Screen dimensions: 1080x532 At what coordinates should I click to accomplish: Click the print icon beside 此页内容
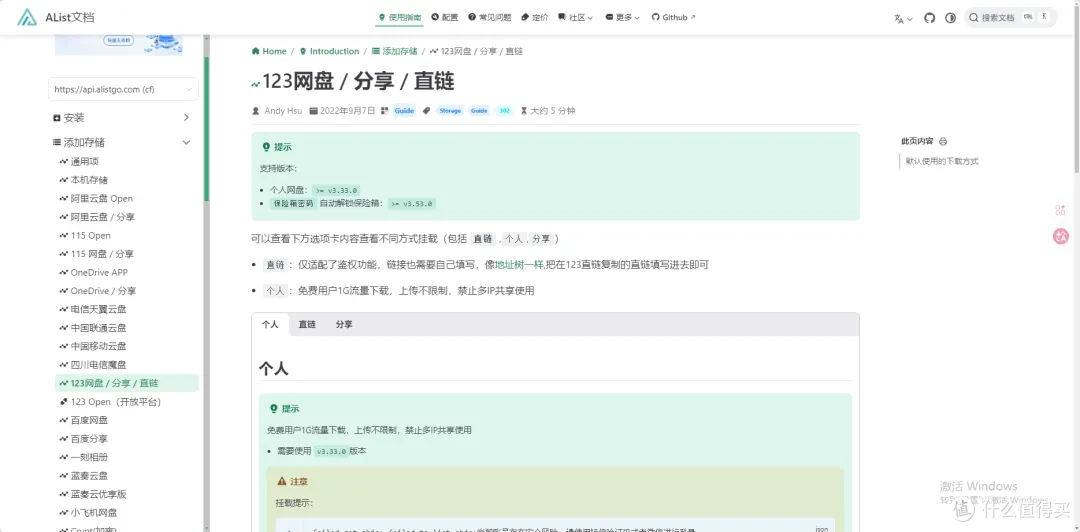943,141
